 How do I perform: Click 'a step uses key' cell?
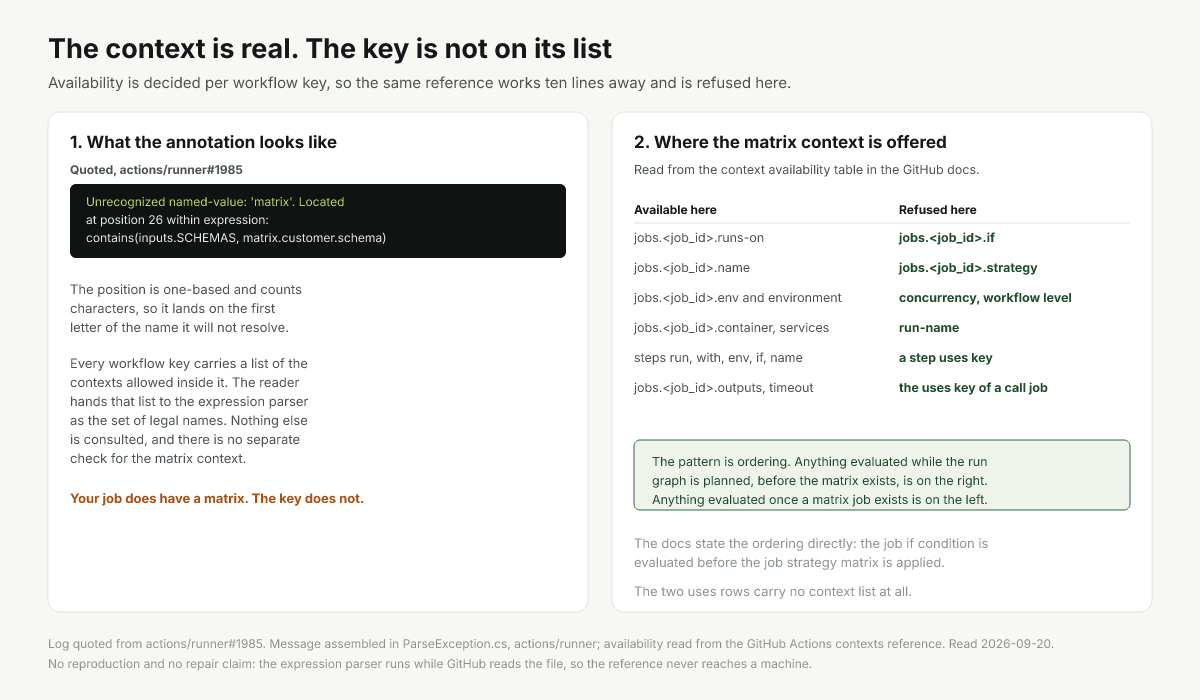tap(946, 358)
